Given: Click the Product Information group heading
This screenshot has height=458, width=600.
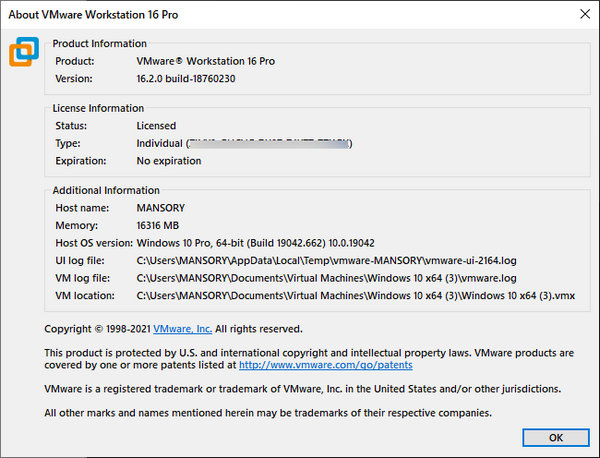Looking at the screenshot, I should point(99,44).
